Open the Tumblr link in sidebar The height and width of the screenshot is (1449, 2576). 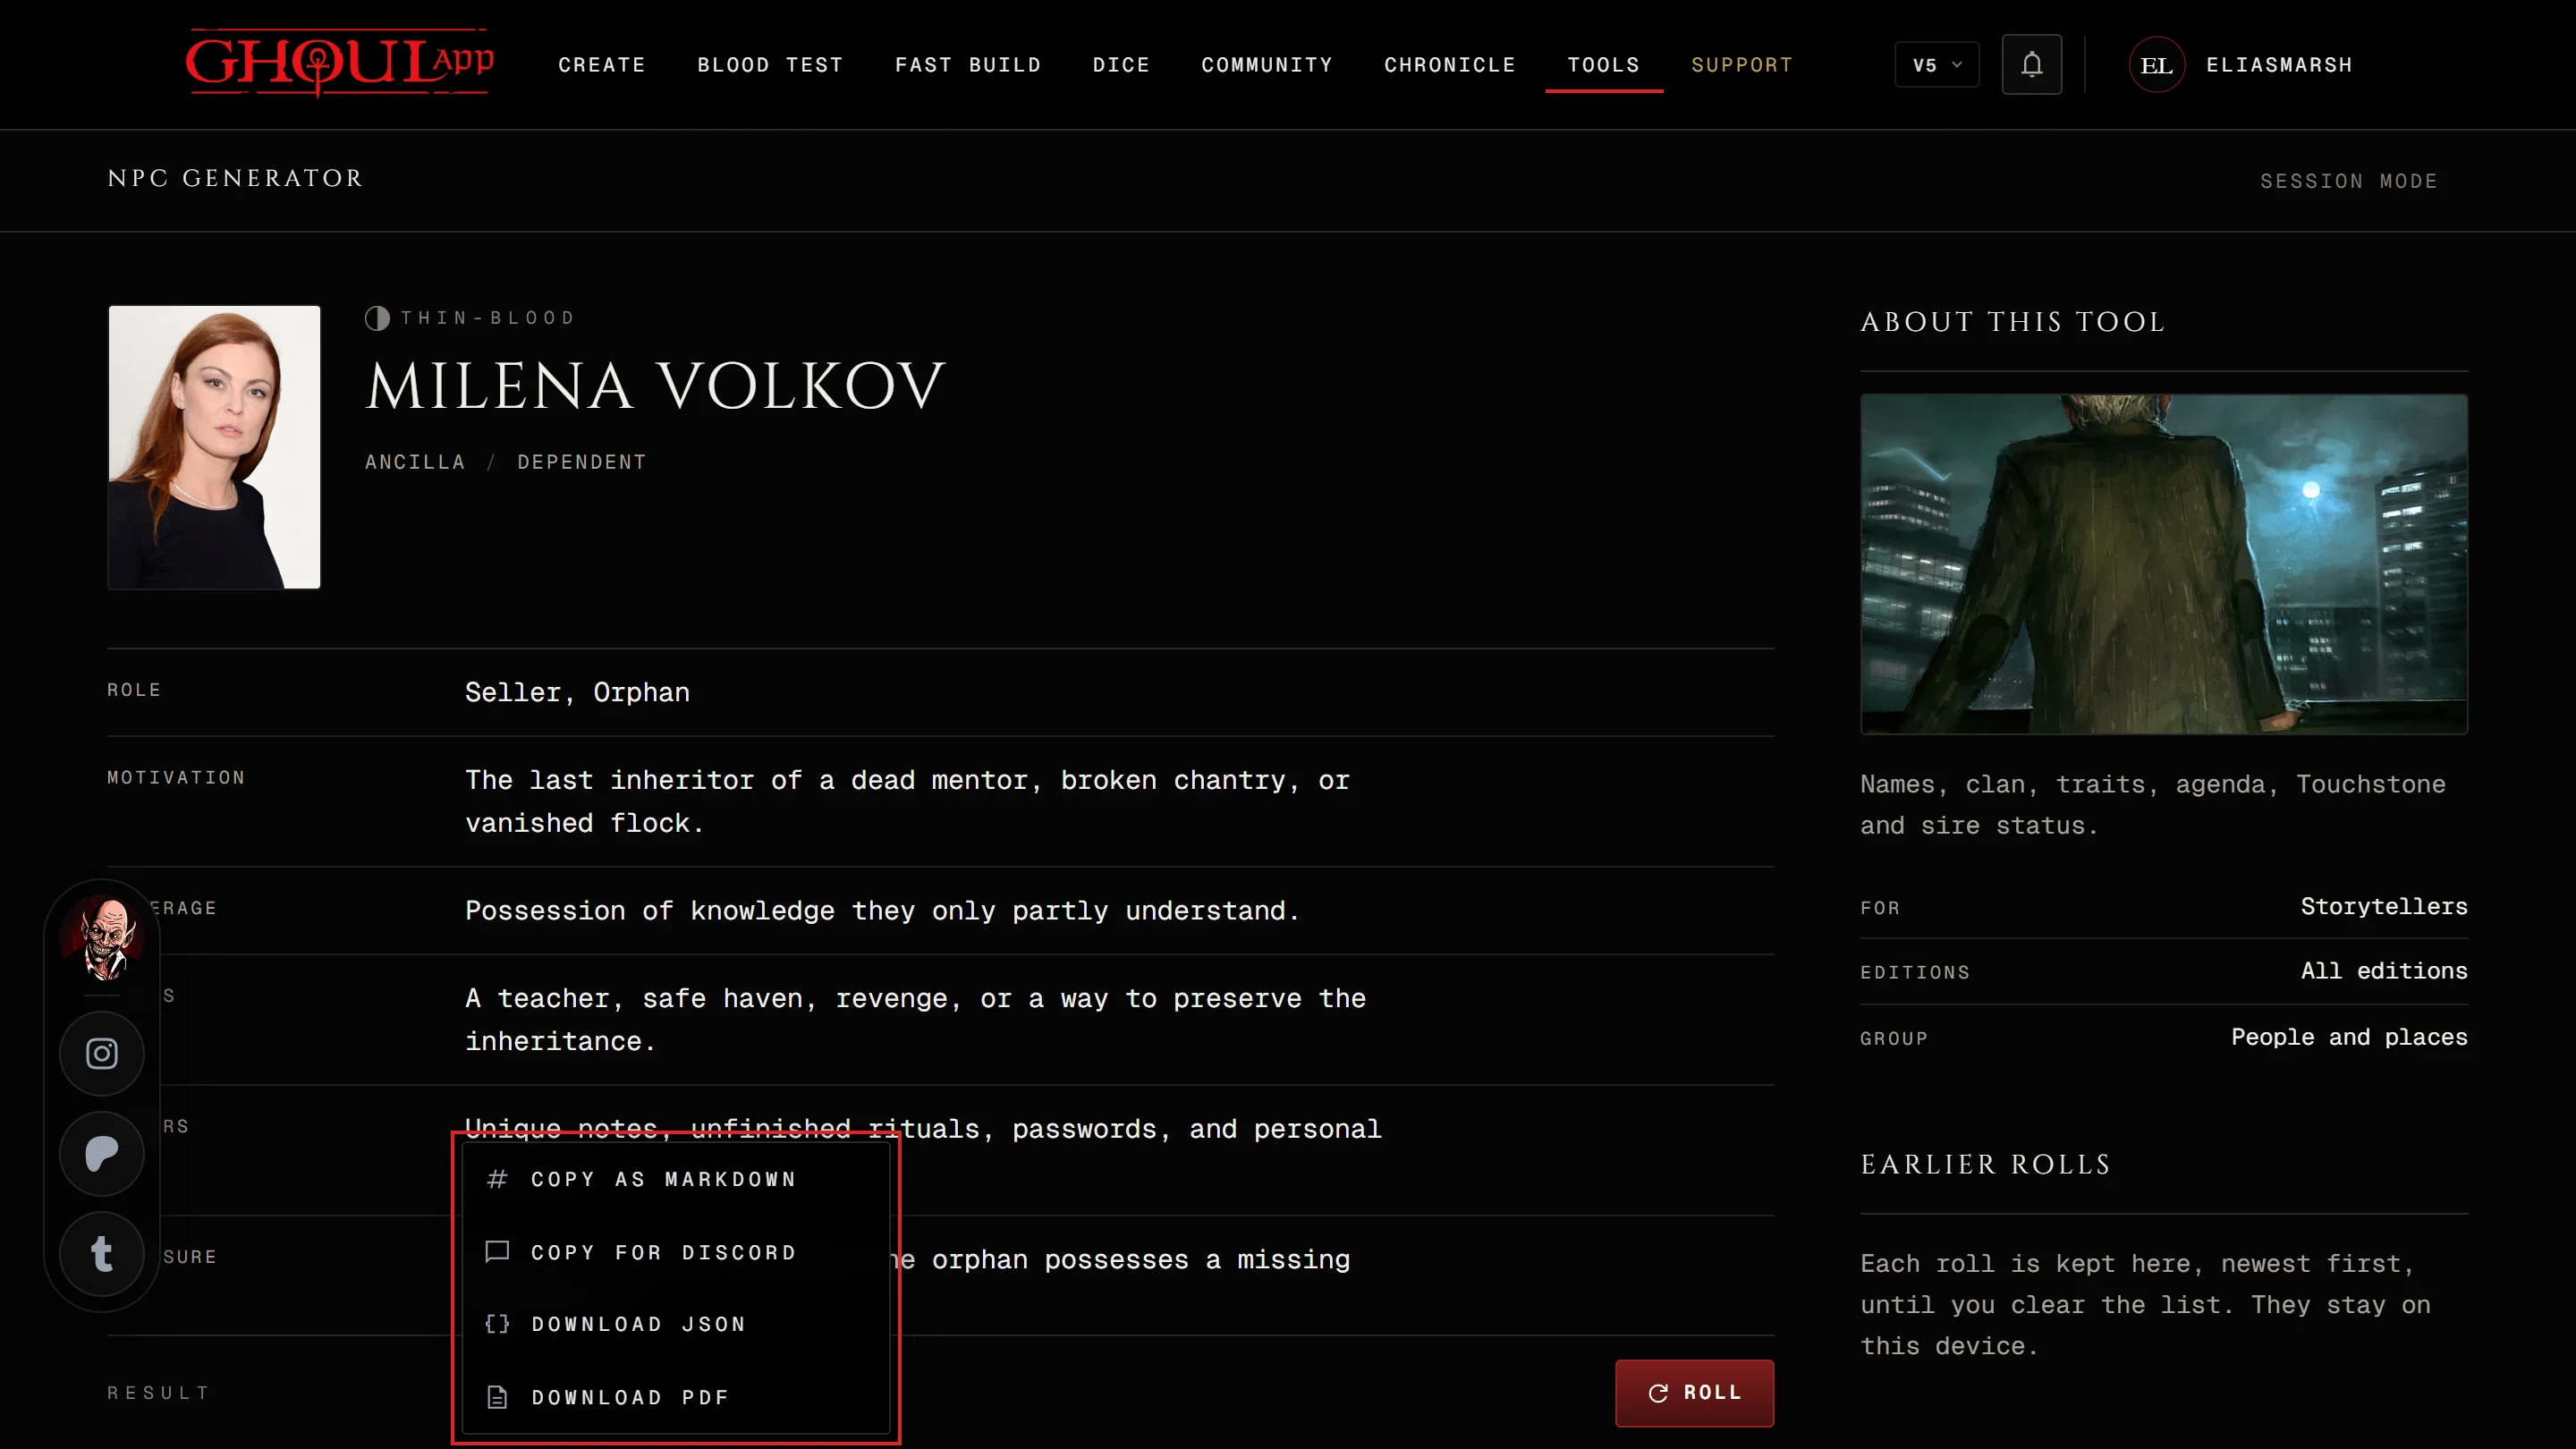(x=102, y=1253)
